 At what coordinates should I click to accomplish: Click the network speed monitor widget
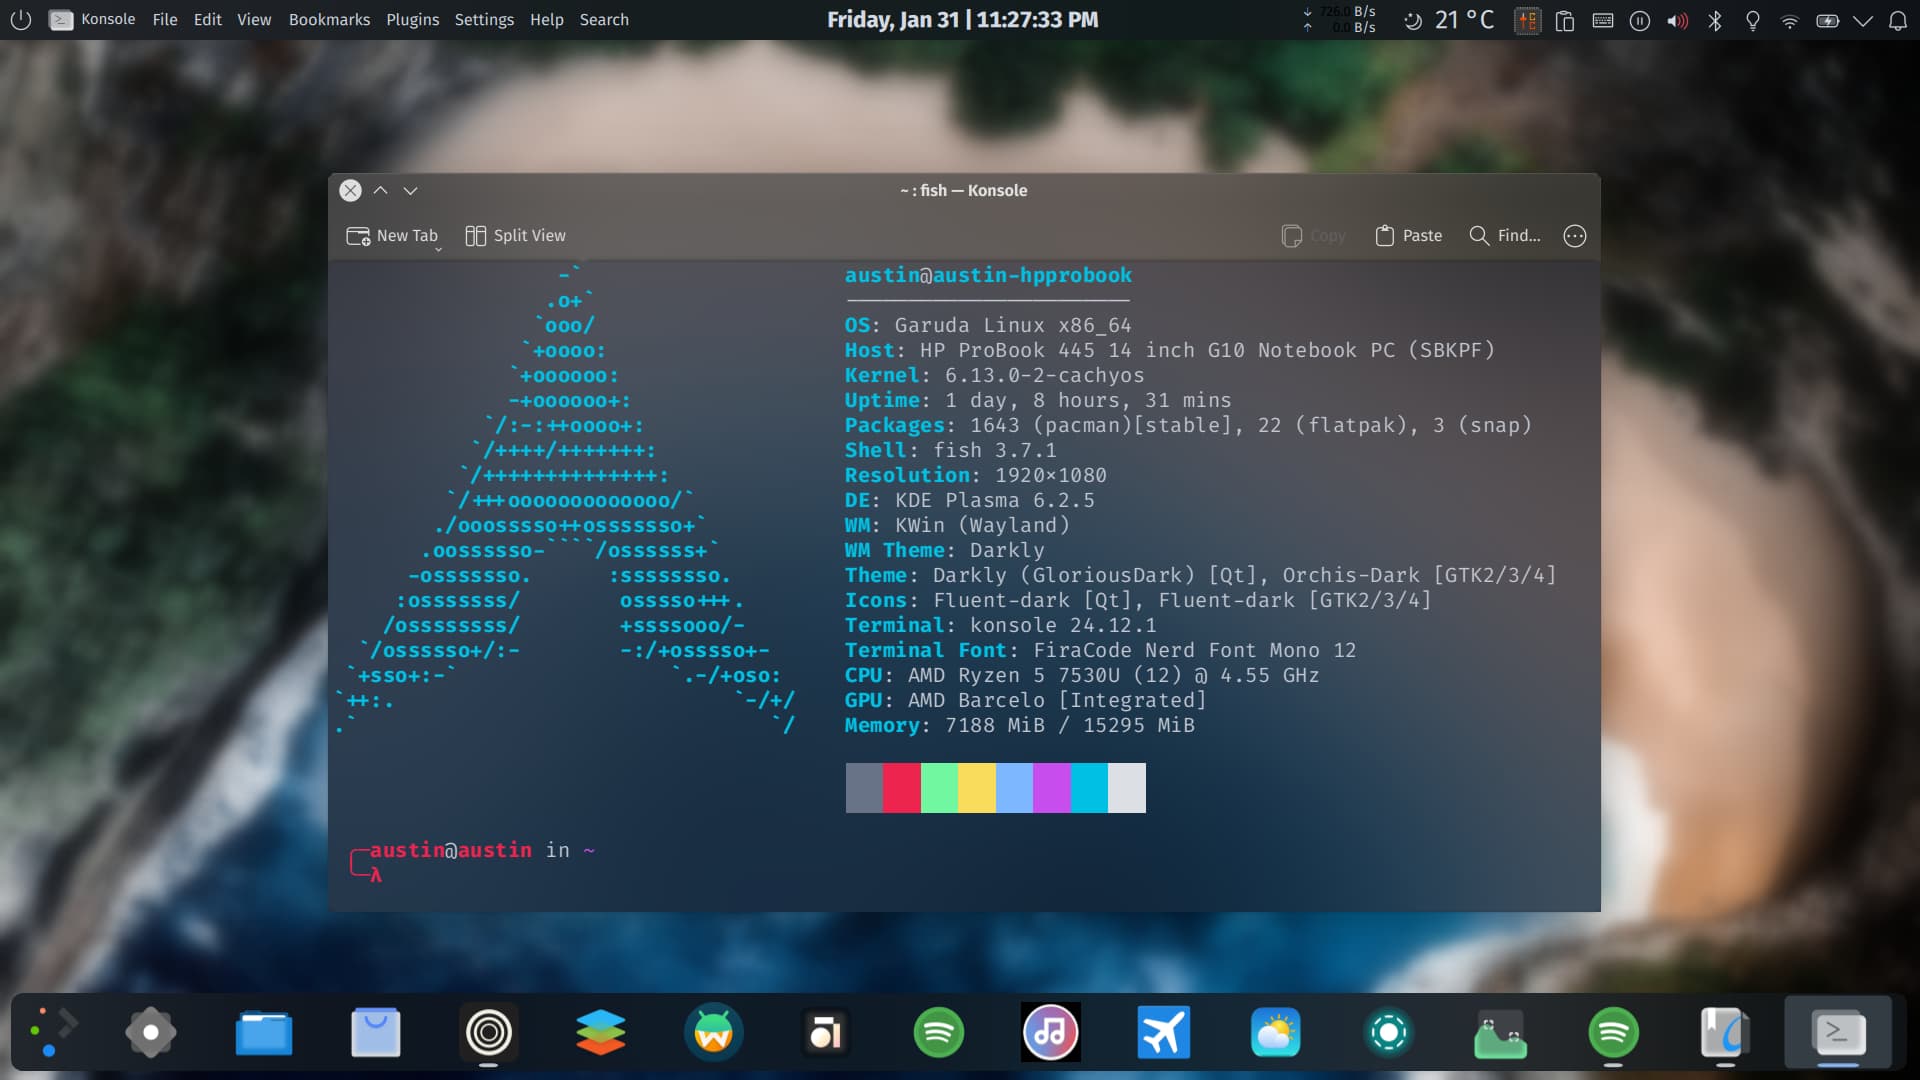point(1339,19)
